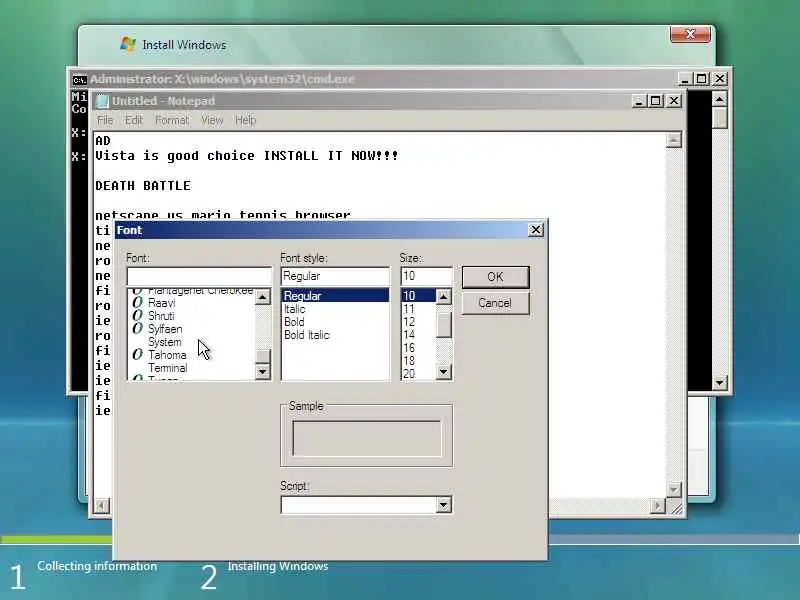
Task: Click cmd window scroll up arrow
Action: pyautogui.click(x=719, y=99)
